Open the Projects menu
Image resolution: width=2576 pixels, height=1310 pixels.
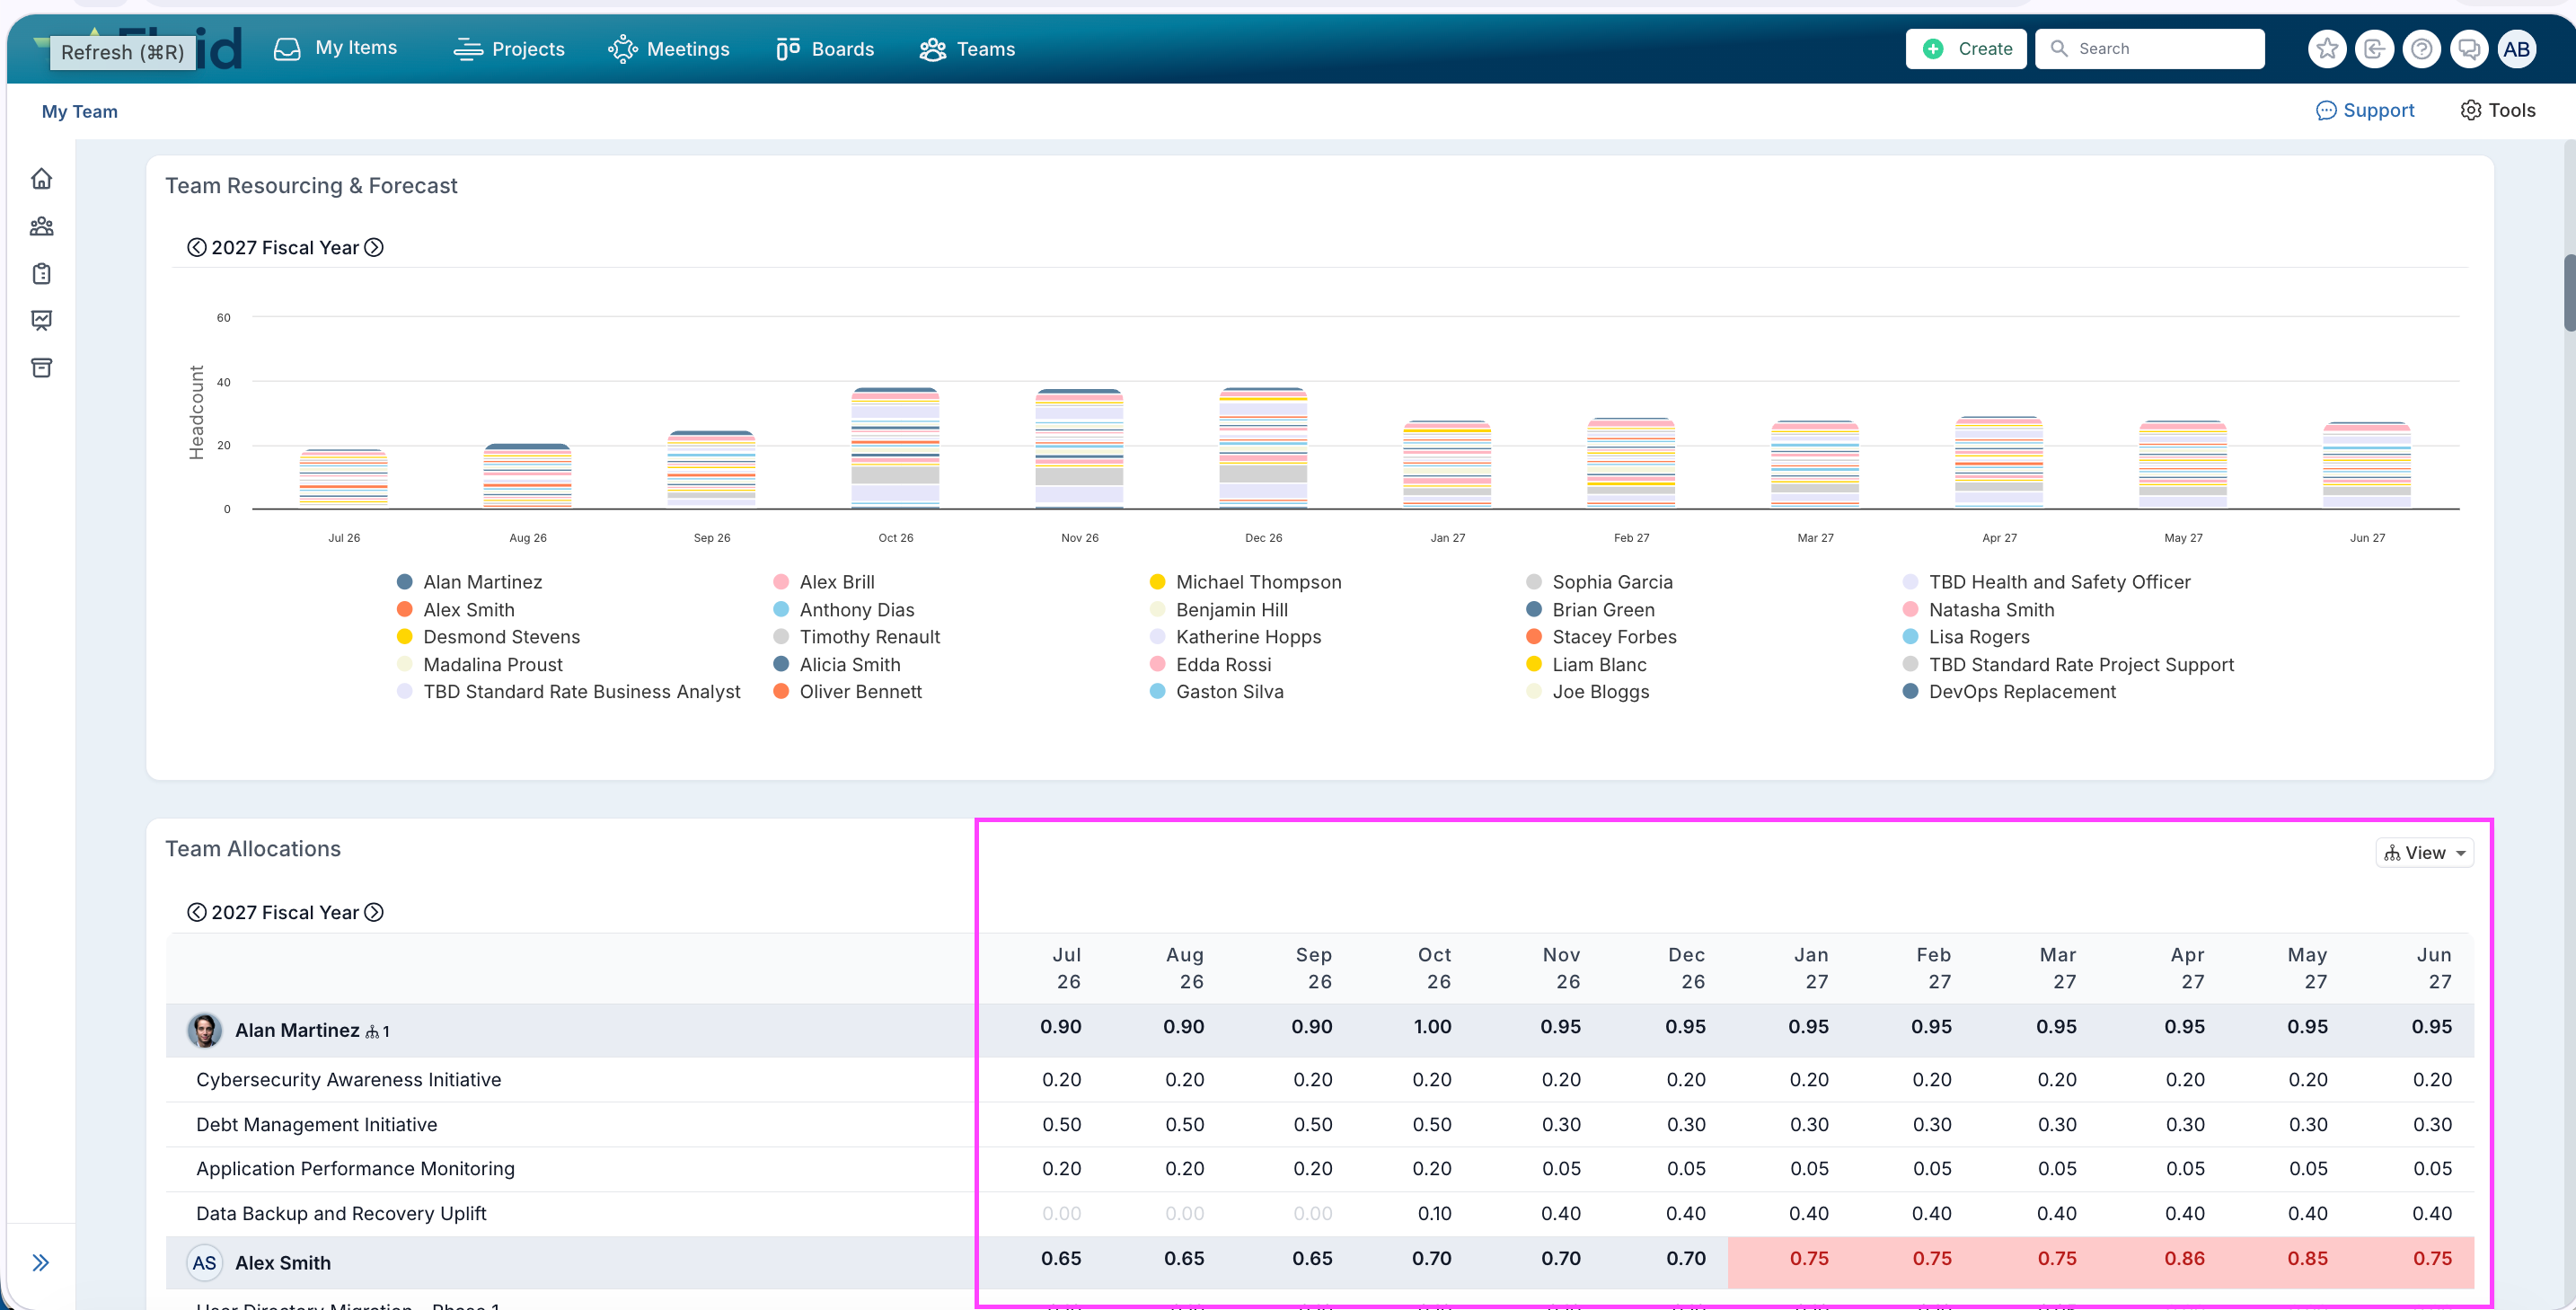point(509,49)
